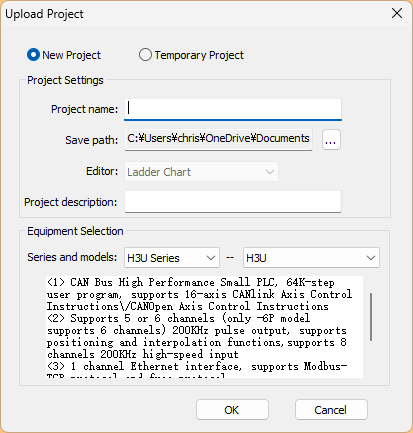This screenshot has height=433, width=413.
Task: Click the Save path text box
Action: click(218, 139)
